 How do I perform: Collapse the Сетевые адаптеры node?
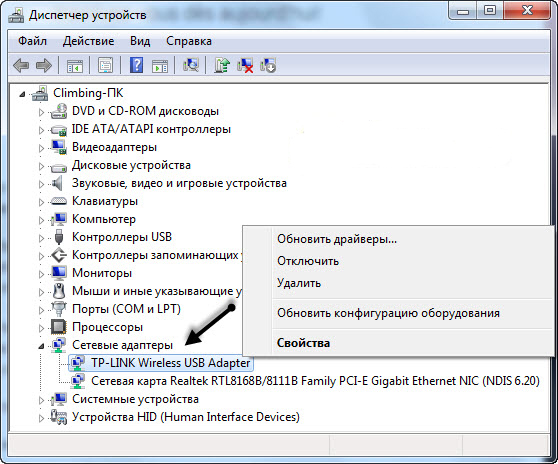coord(41,346)
